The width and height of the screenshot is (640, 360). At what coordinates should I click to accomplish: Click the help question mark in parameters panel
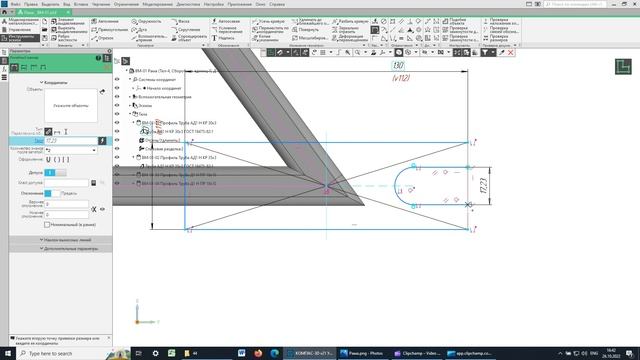tap(98, 58)
